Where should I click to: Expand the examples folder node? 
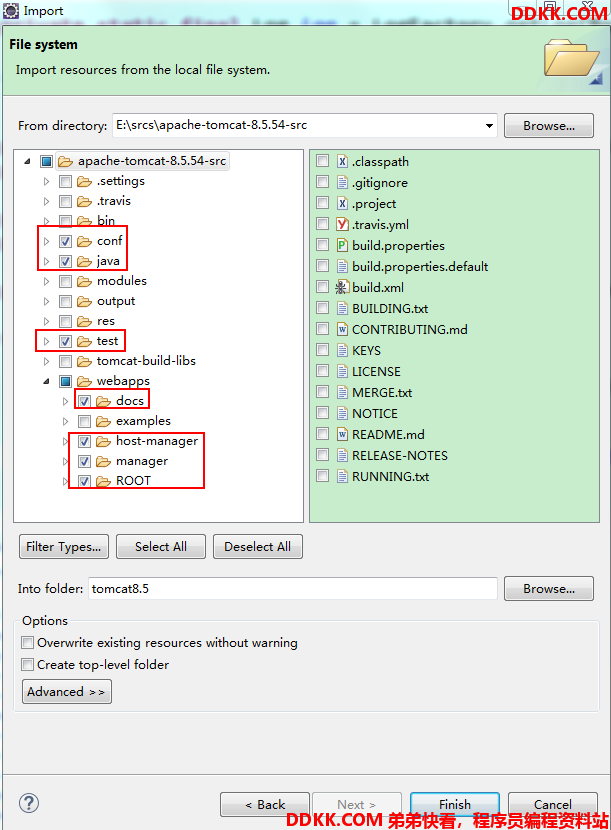(x=66, y=421)
